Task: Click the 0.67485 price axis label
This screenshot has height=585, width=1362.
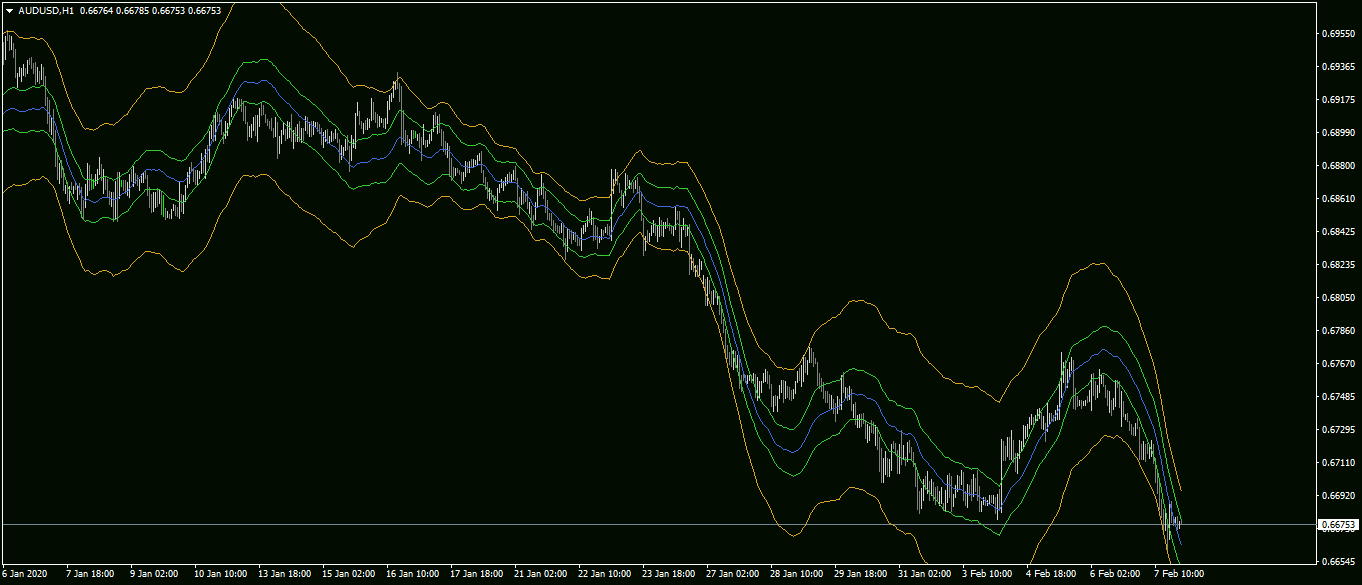Action: point(1337,396)
